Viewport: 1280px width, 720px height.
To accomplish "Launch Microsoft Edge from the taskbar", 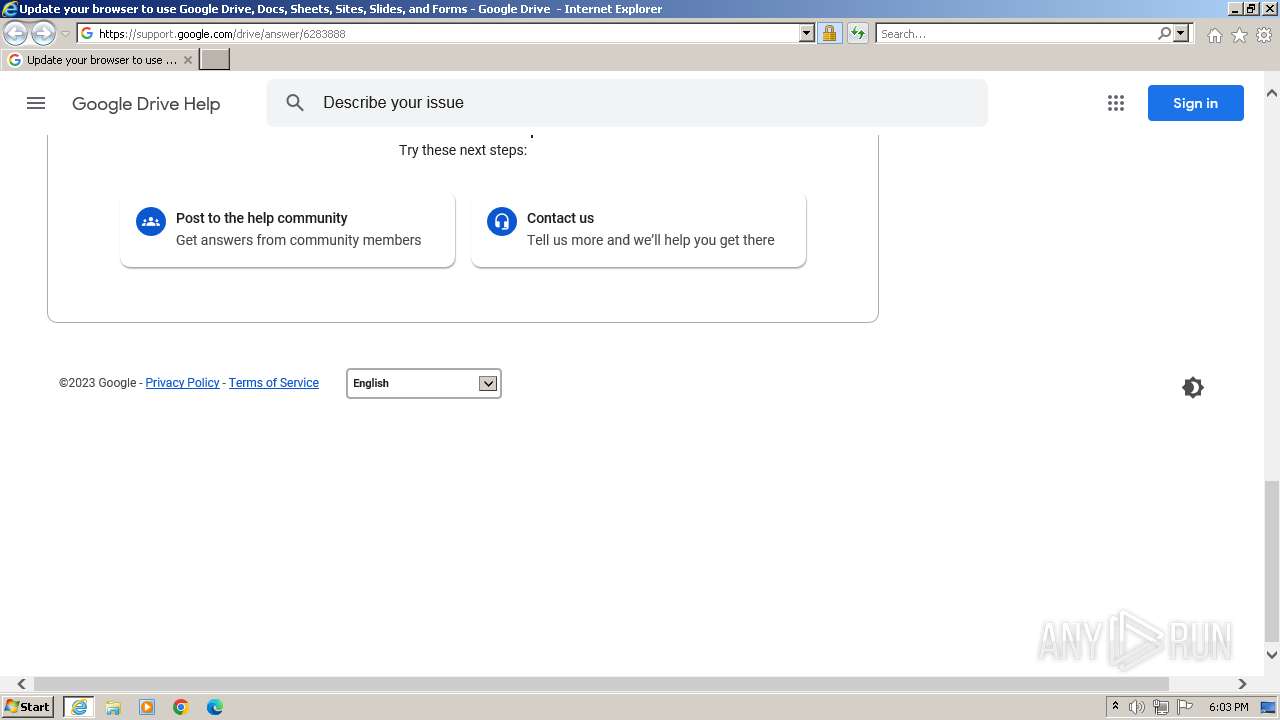I will coord(215,707).
